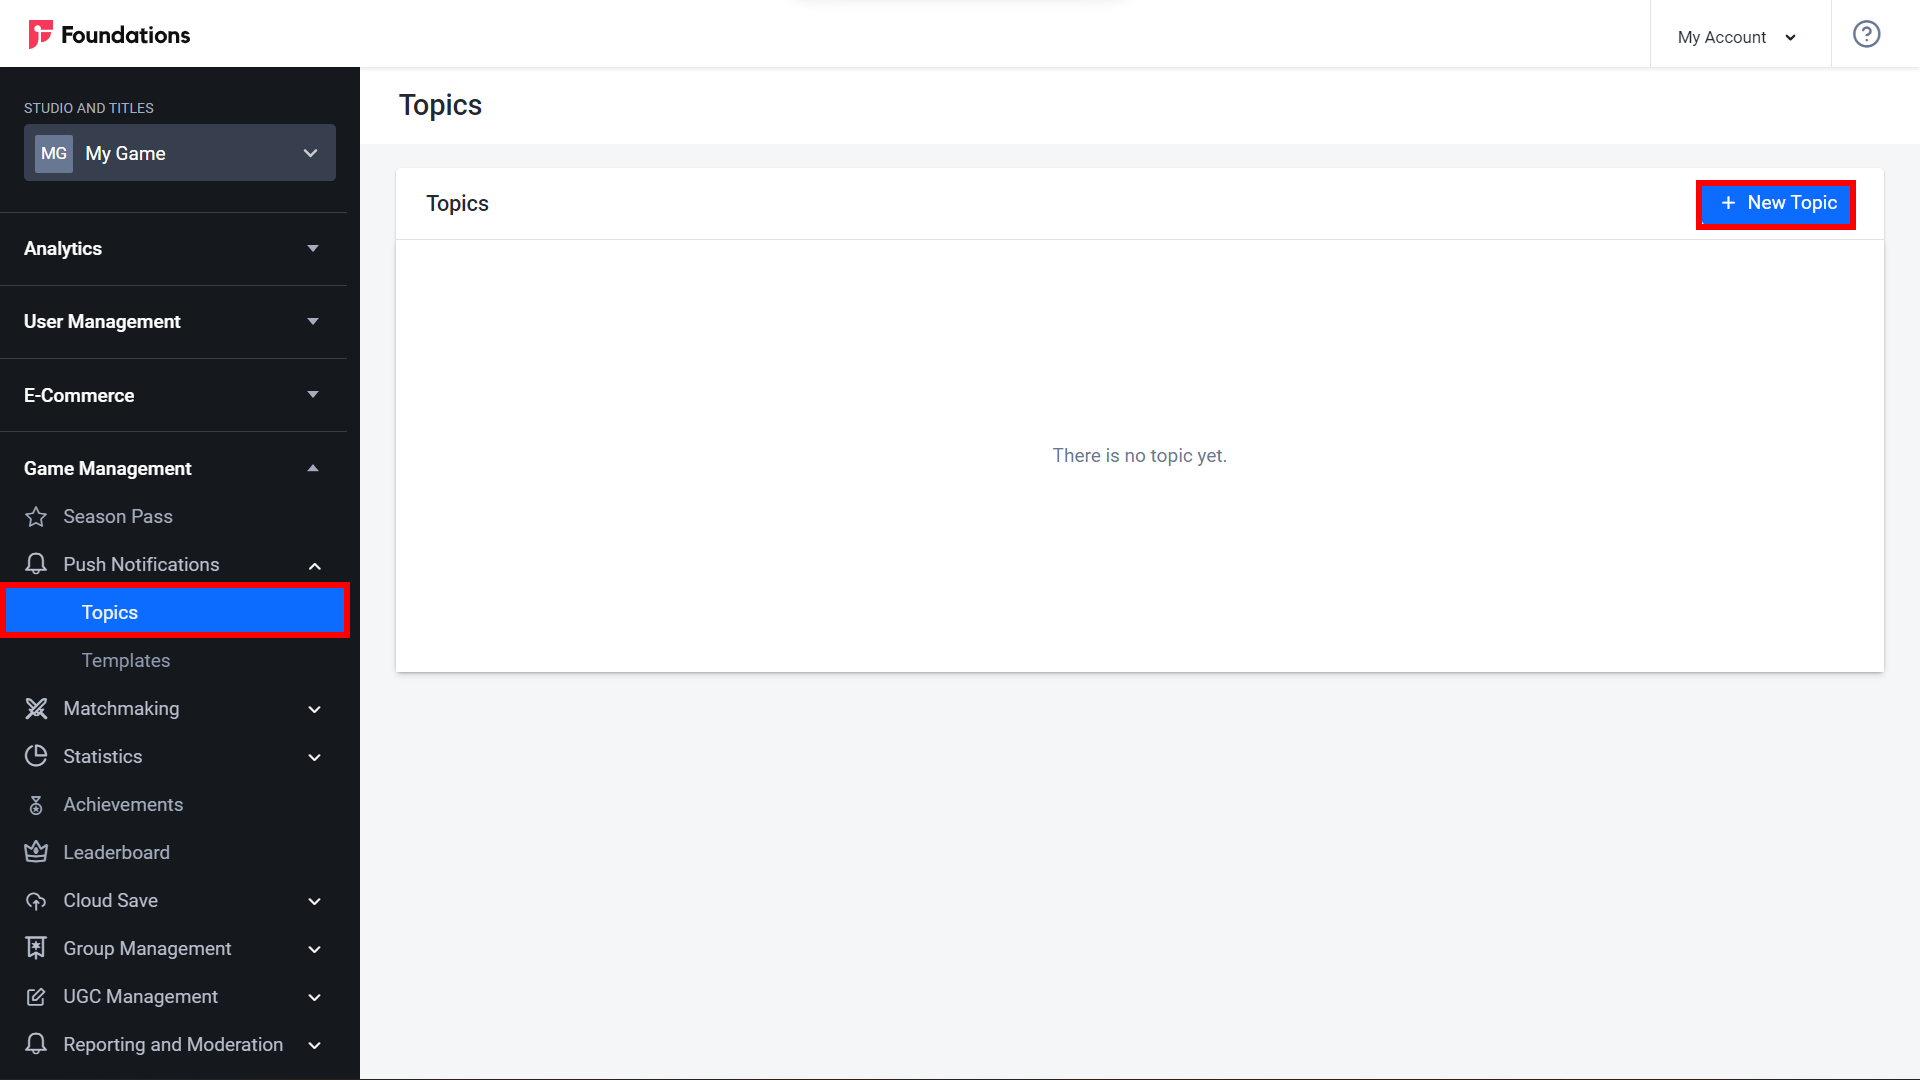This screenshot has width=1920, height=1080.
Task: Select Templates under Push Notifications
Action: pos(125,659)
